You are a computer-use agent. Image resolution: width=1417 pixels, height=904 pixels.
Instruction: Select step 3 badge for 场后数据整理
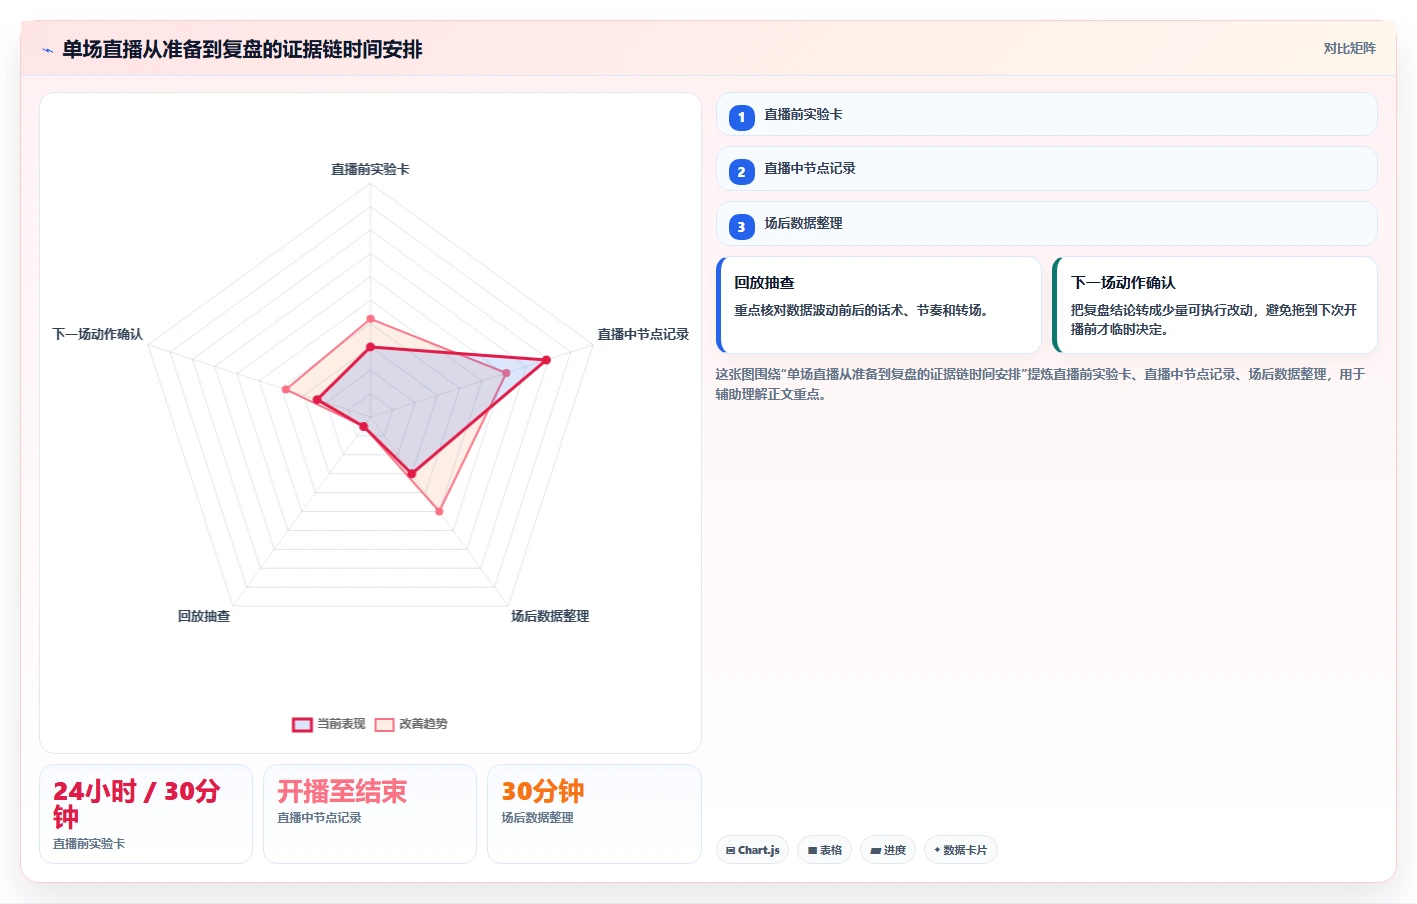(x=741, y=227)
